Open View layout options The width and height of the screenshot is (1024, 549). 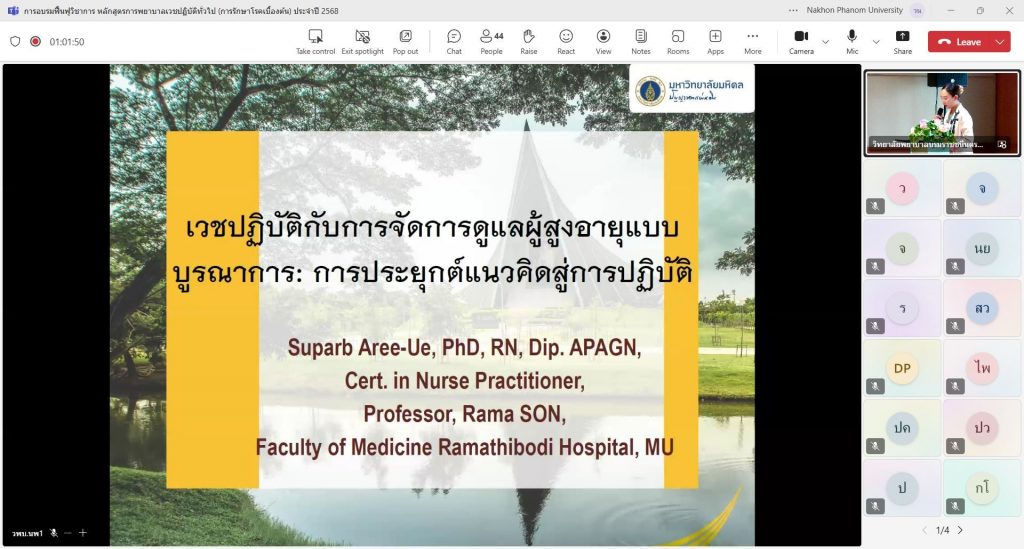603,42
